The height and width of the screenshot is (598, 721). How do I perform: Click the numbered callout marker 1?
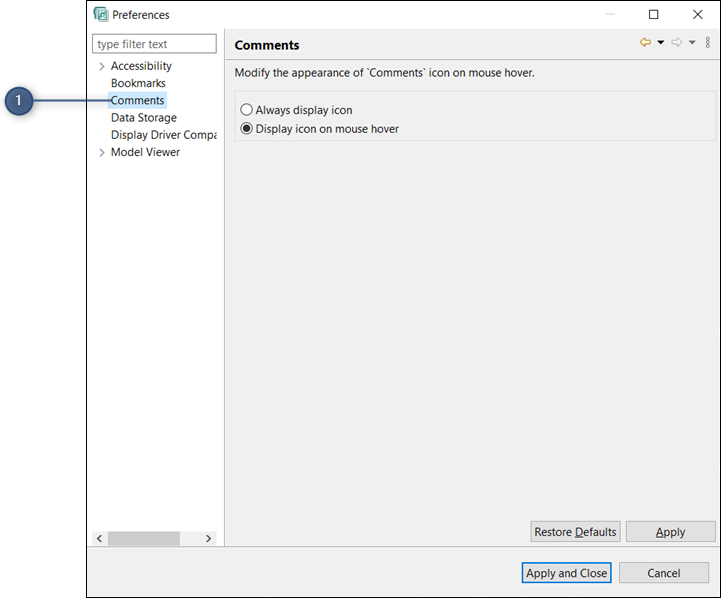[18, 101]
